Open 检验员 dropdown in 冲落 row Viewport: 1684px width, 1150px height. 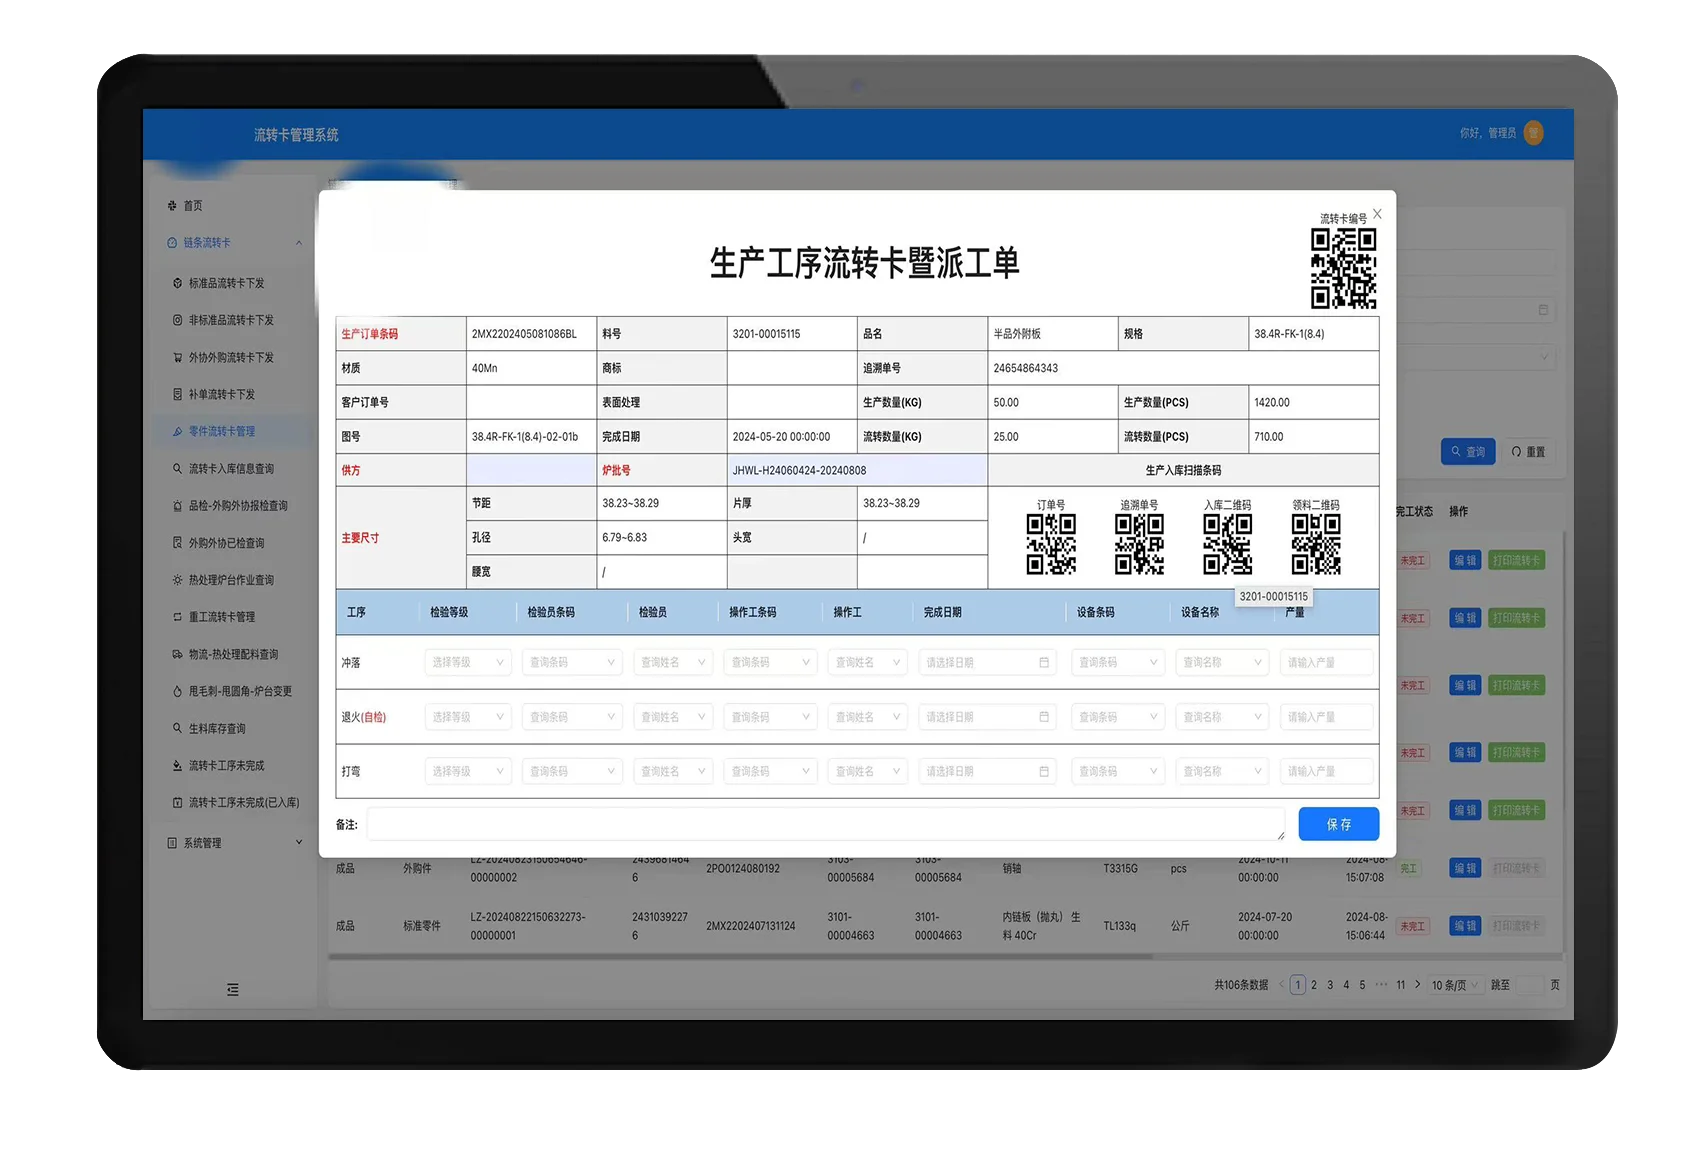pyautogui.click(x=673, y=662)
